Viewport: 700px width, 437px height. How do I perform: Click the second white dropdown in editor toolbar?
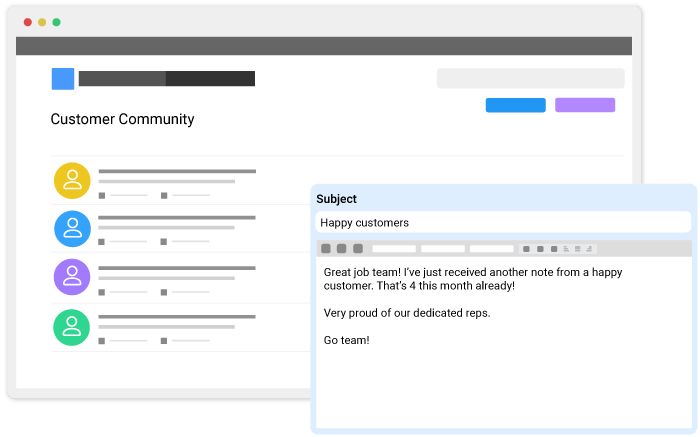click(x=442, y=249)
